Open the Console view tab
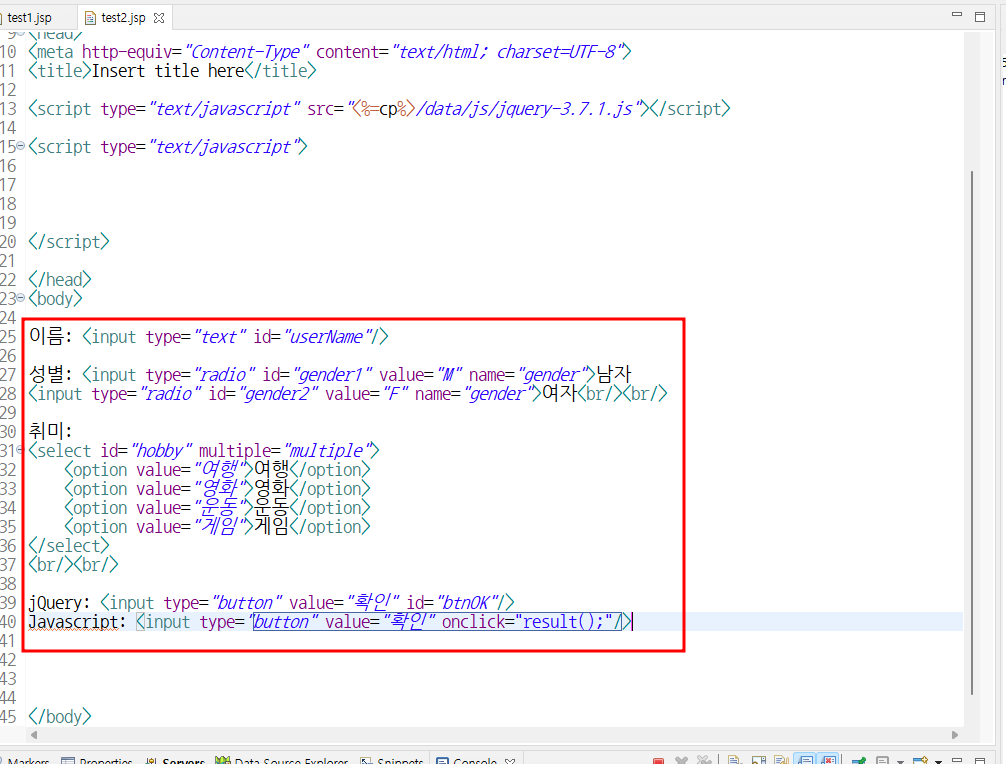The width and height of the screenshot is (1006, 764). [x=475, y=760]
